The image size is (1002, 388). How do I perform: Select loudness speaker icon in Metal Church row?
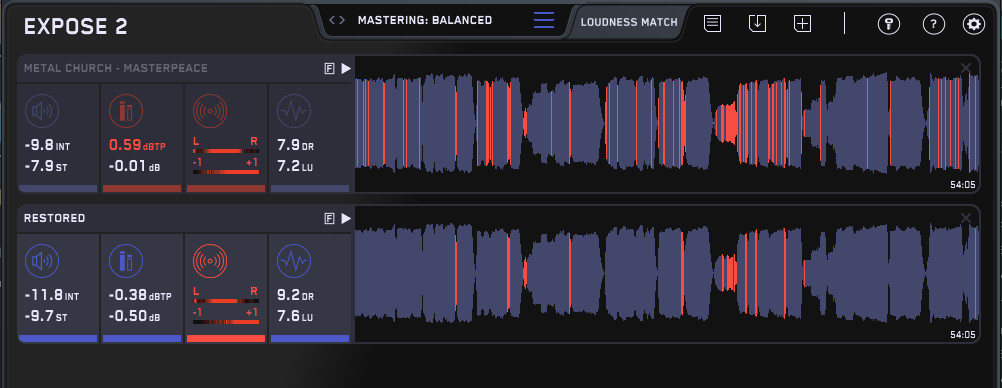pyautogui.click(x=42, y=111)
